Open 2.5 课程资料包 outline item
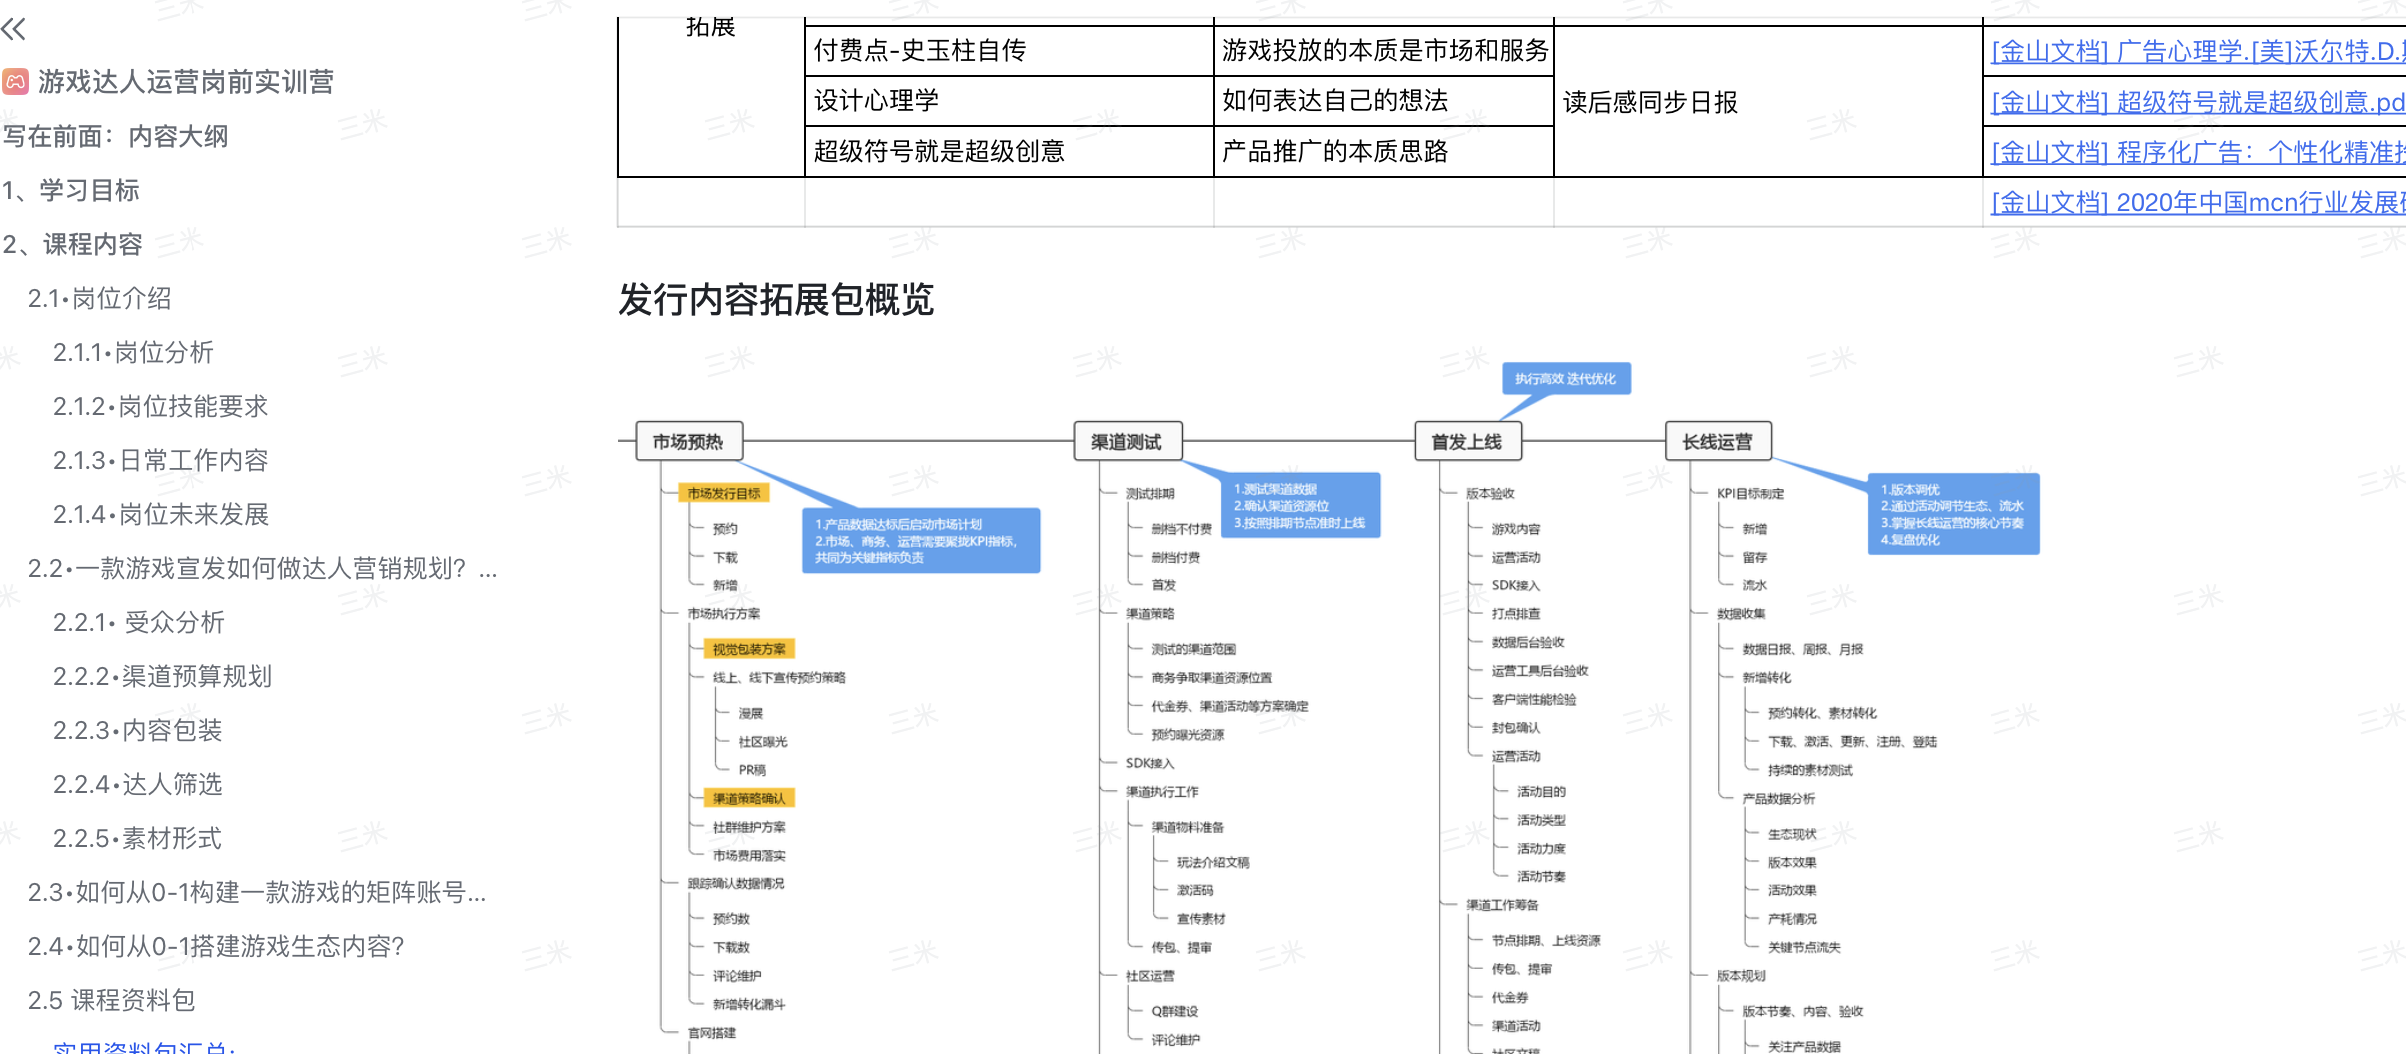This screenshot has width=2406, height=1054. tap(111, 1000)
